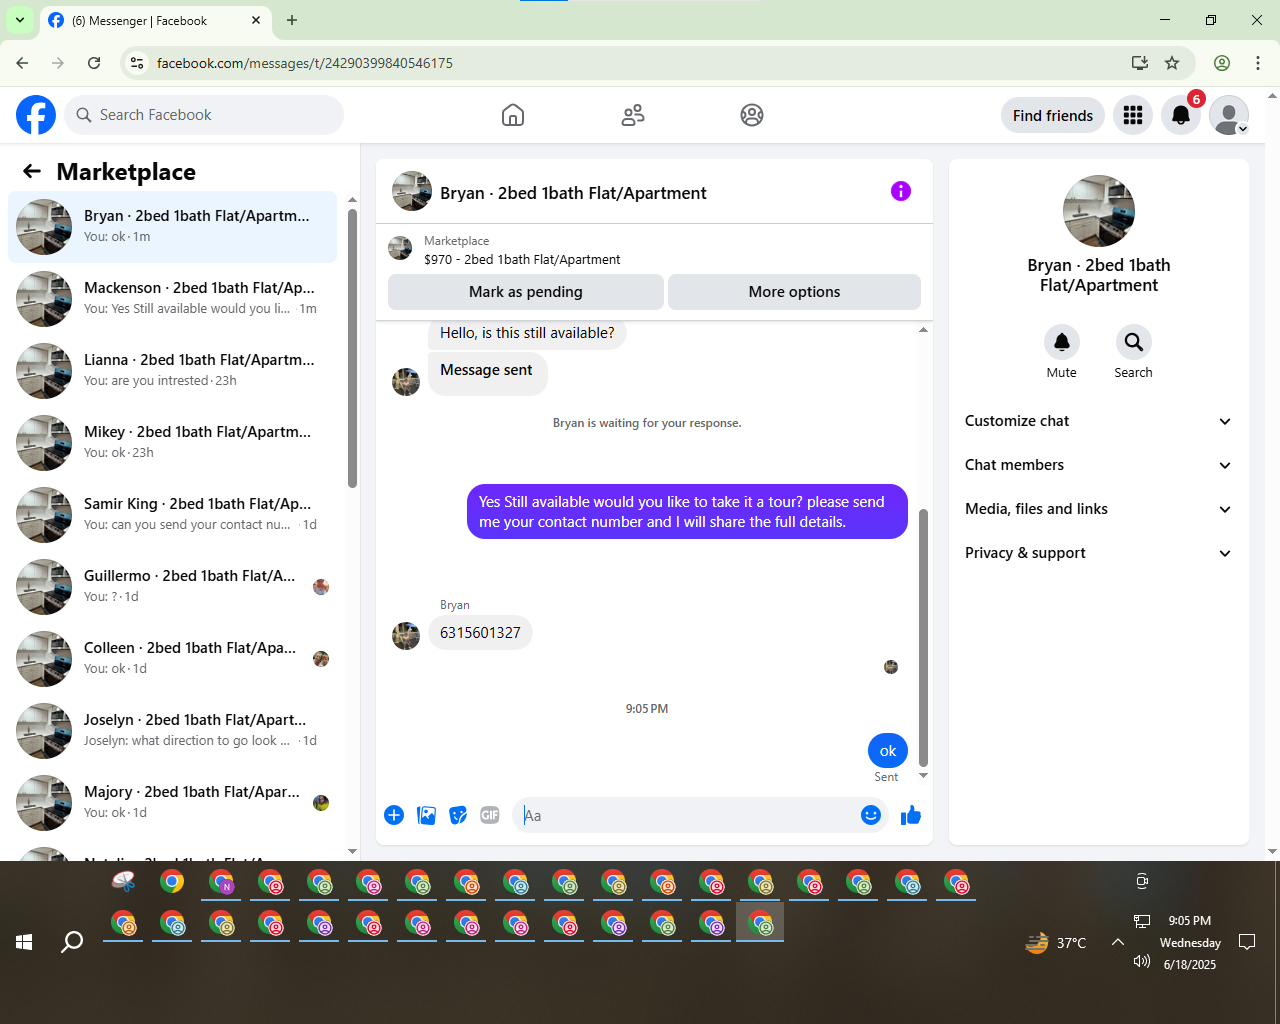Bookmark this page with the star icon
This screenshot has width=1280, height=1024.
(x=1172, y=63)
